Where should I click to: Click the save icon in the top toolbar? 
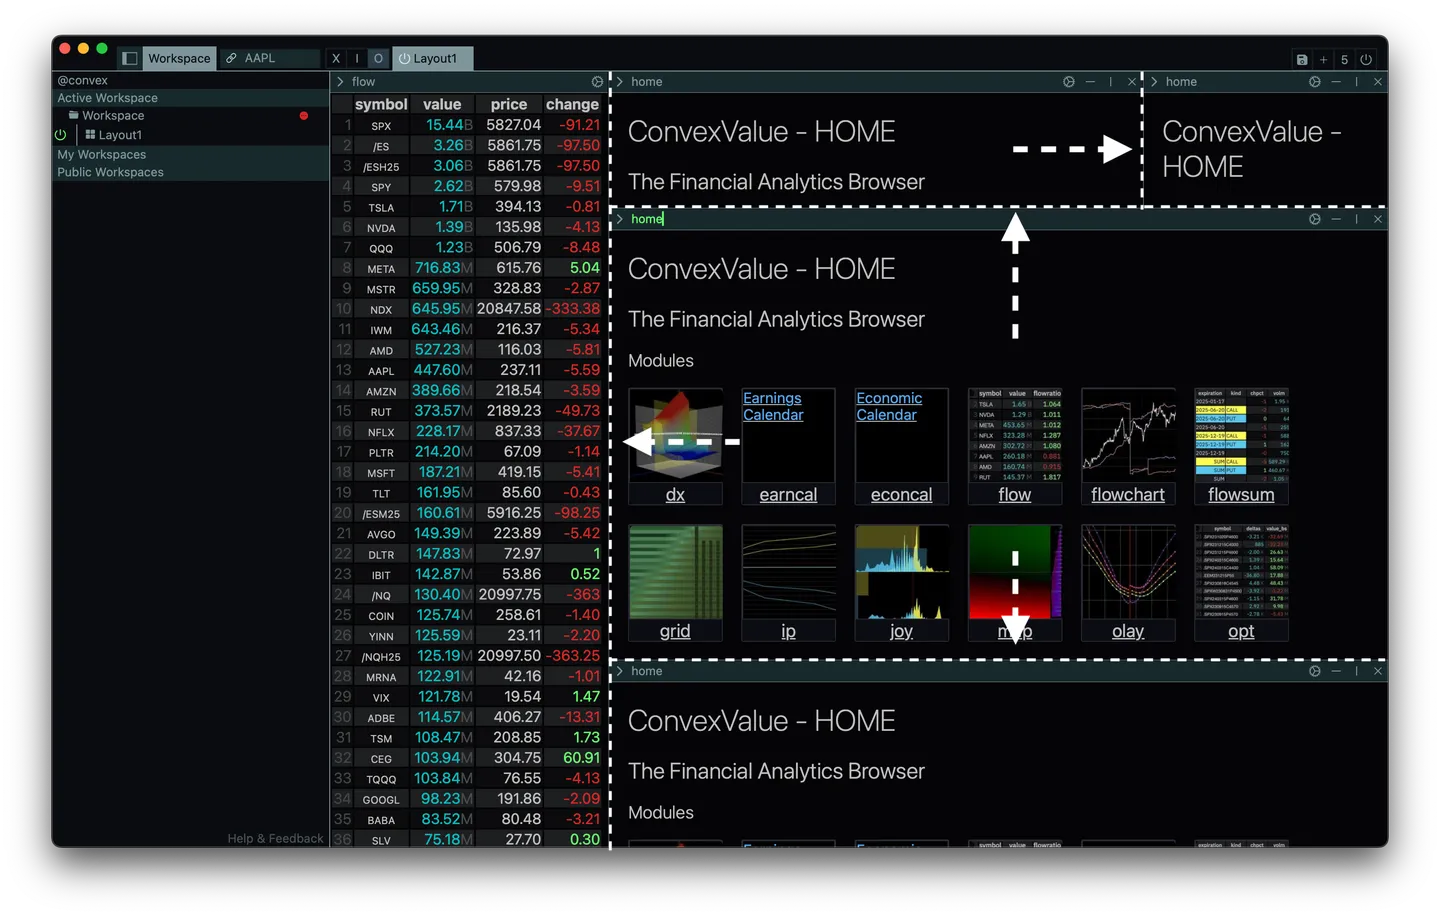1302,60
